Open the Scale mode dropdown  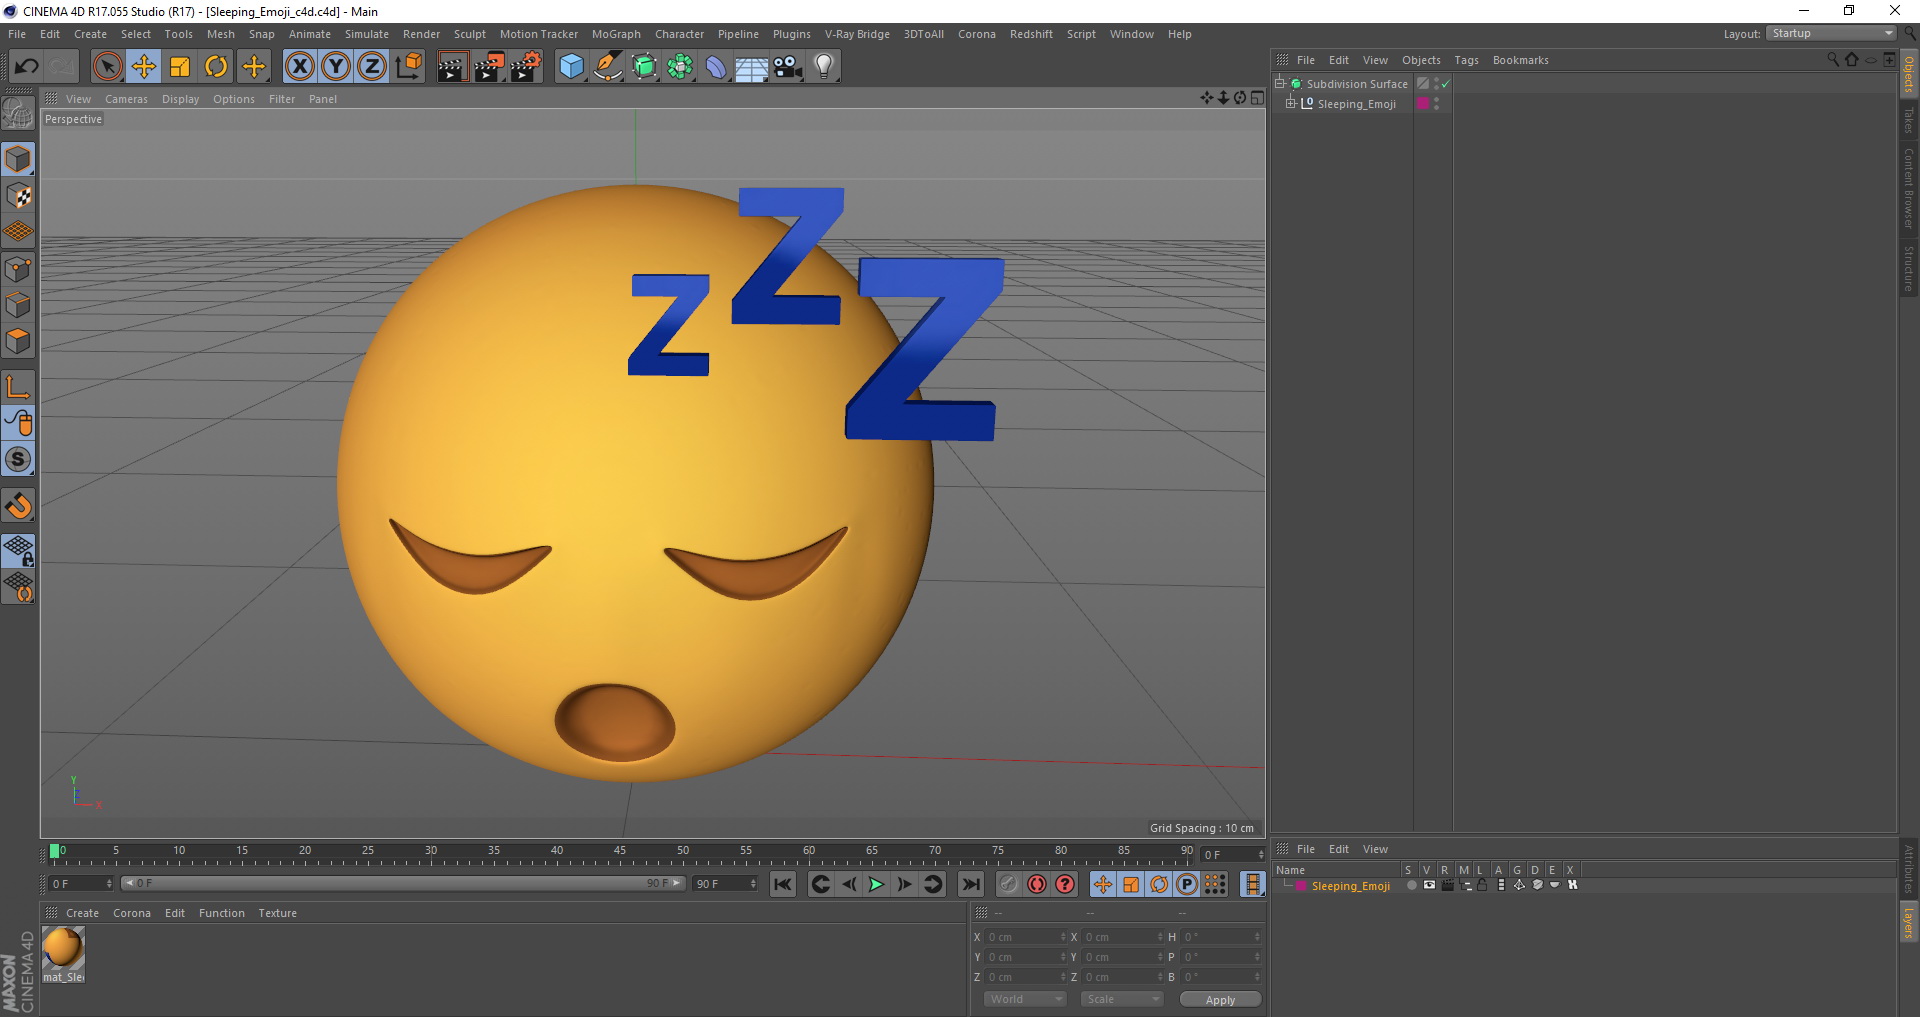(1122, 999)
